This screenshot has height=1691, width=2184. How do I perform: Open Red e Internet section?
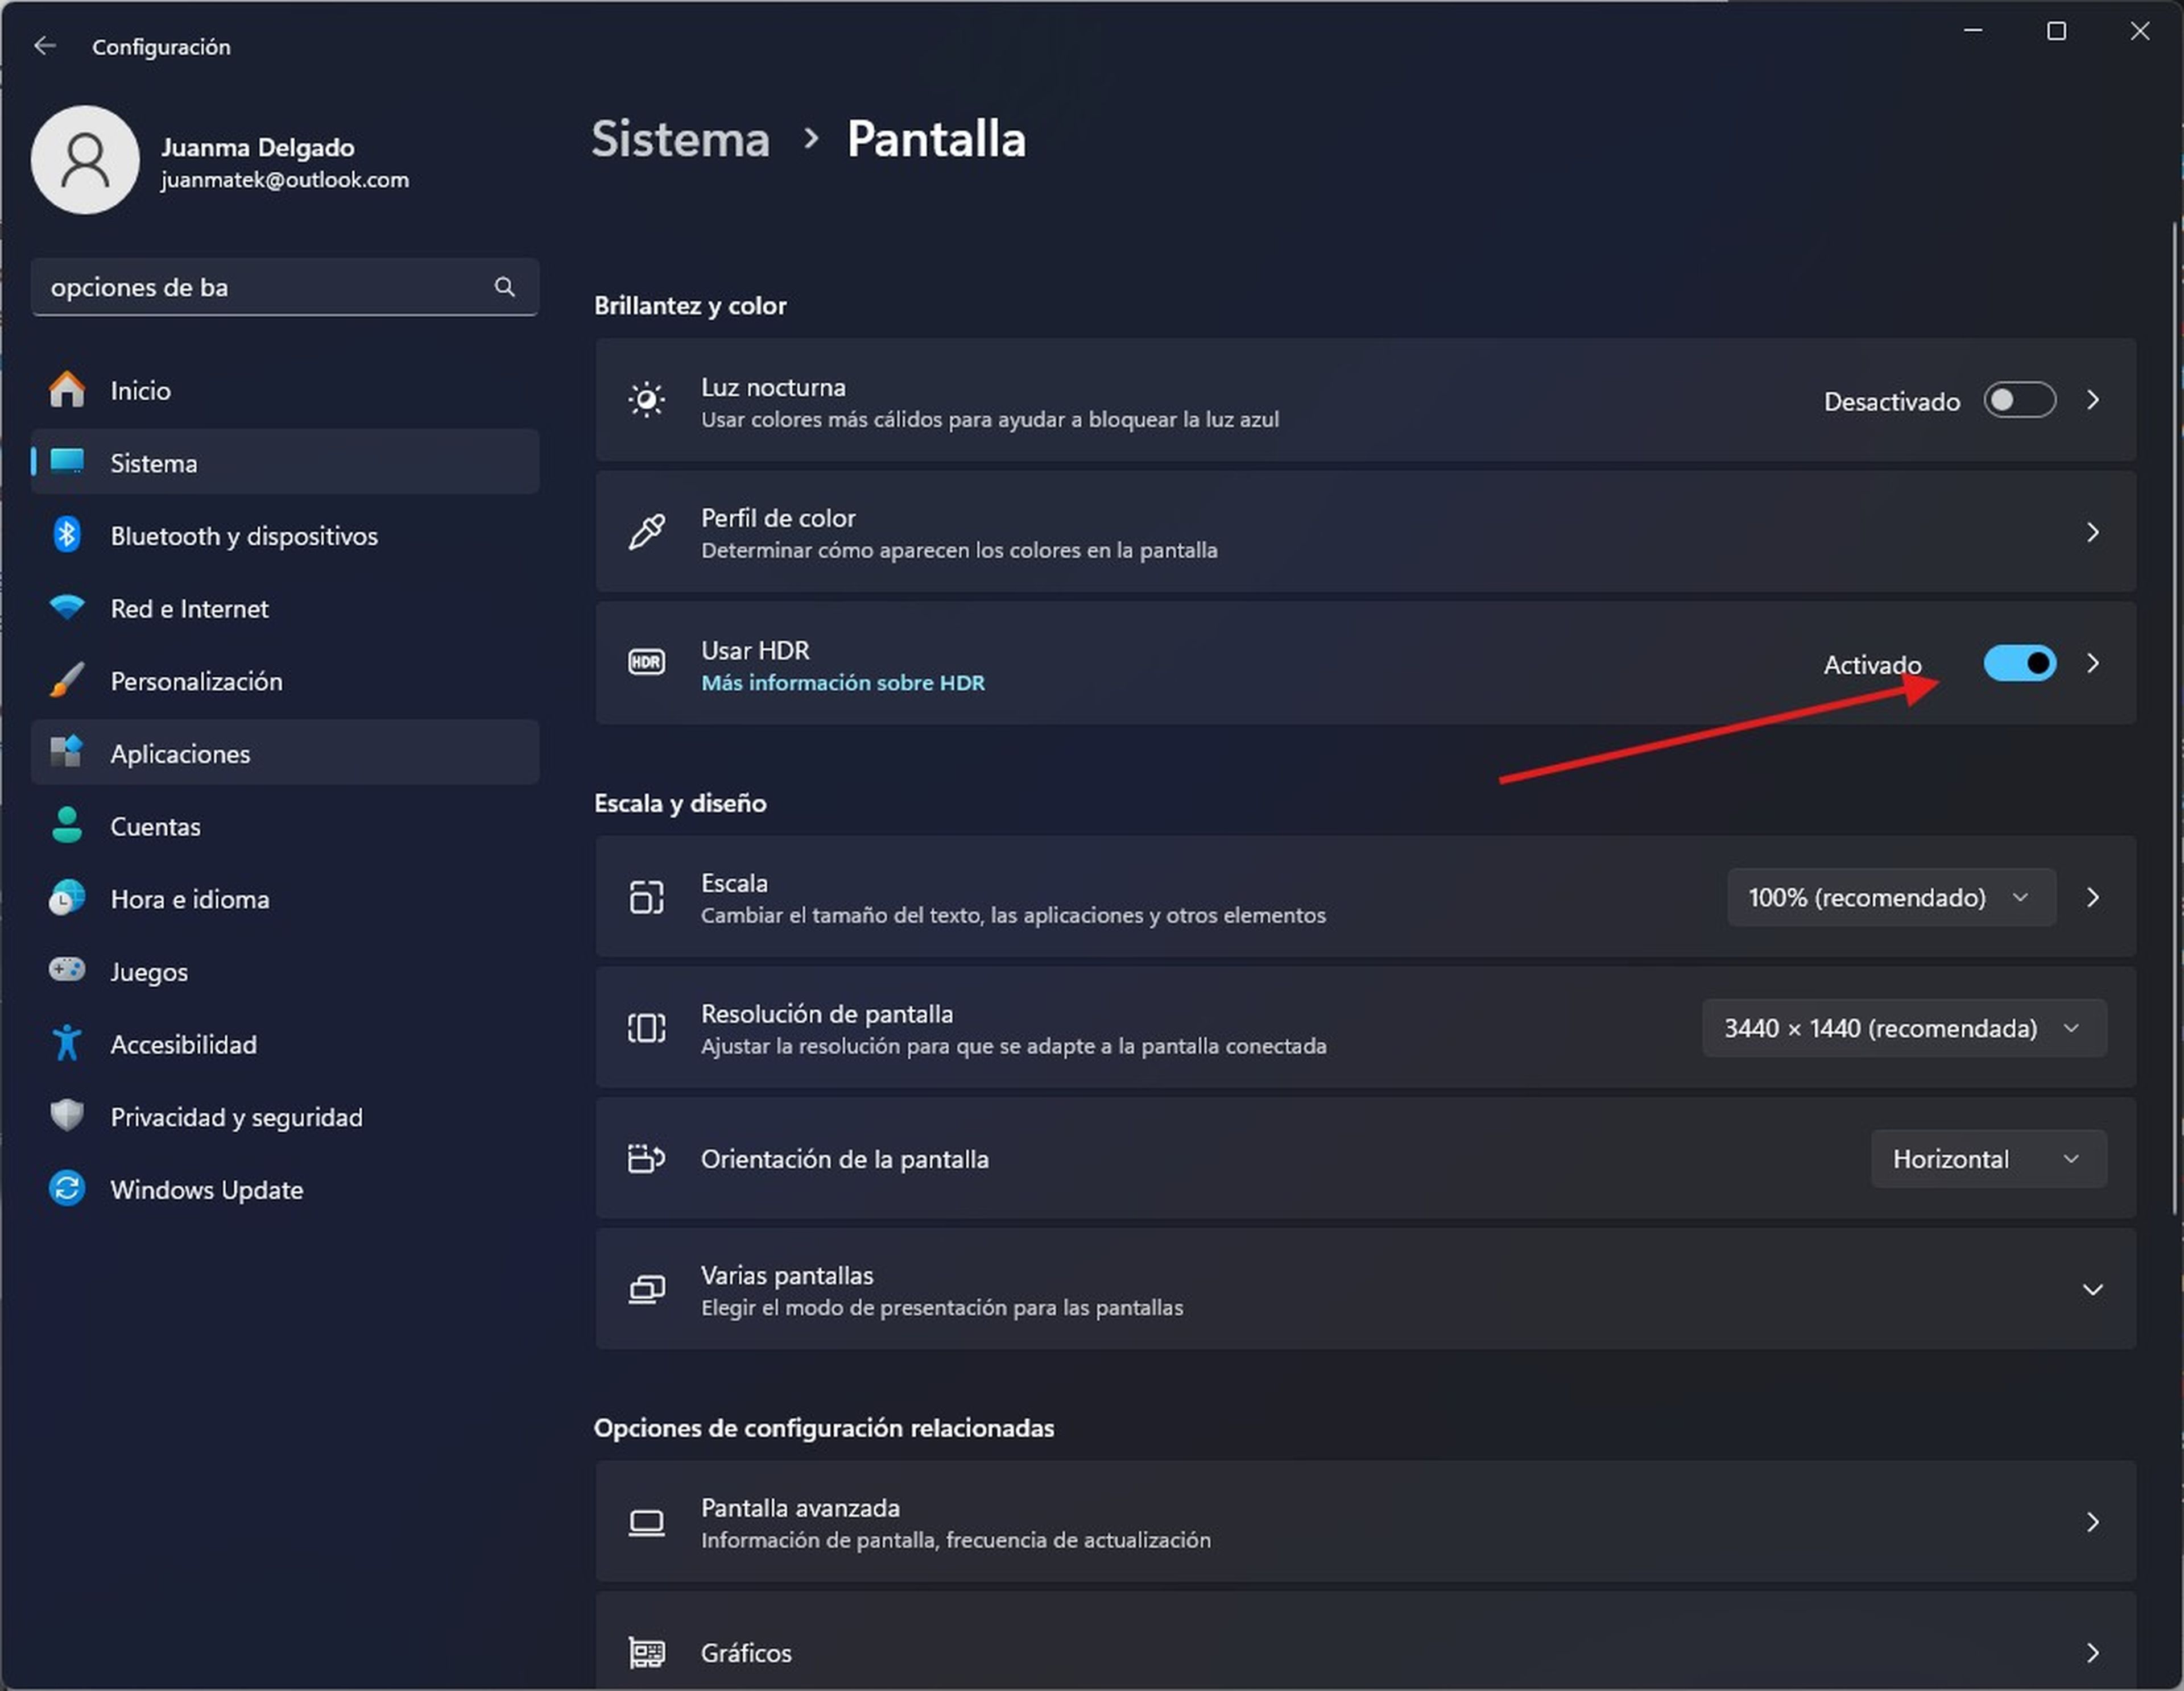click(285, 608)
